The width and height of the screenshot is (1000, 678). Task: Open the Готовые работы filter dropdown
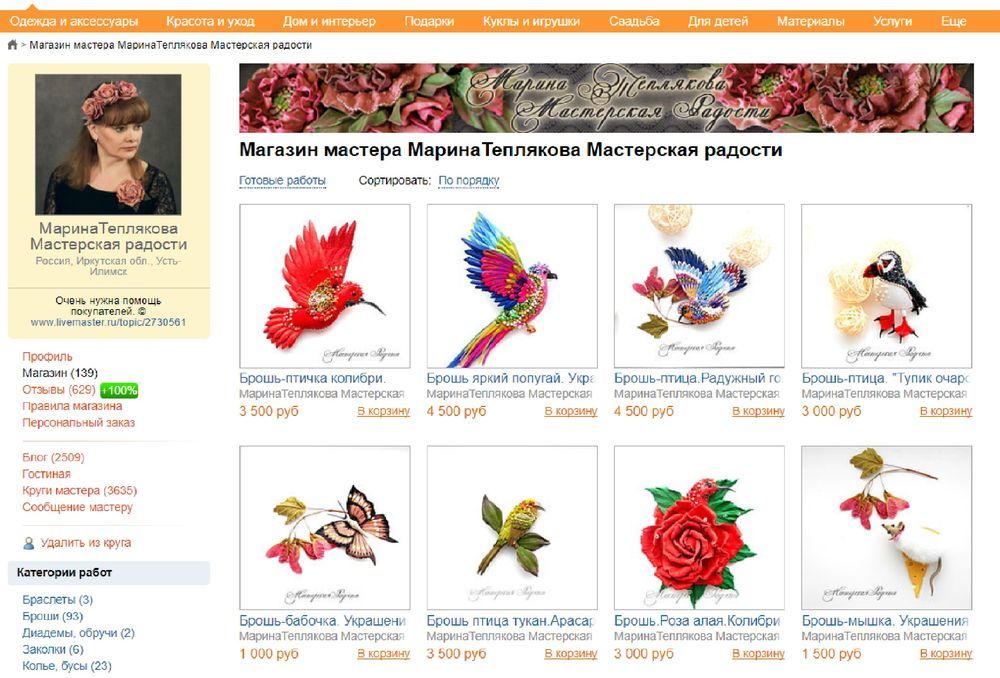pyautogui.click(x=283, y=181)
